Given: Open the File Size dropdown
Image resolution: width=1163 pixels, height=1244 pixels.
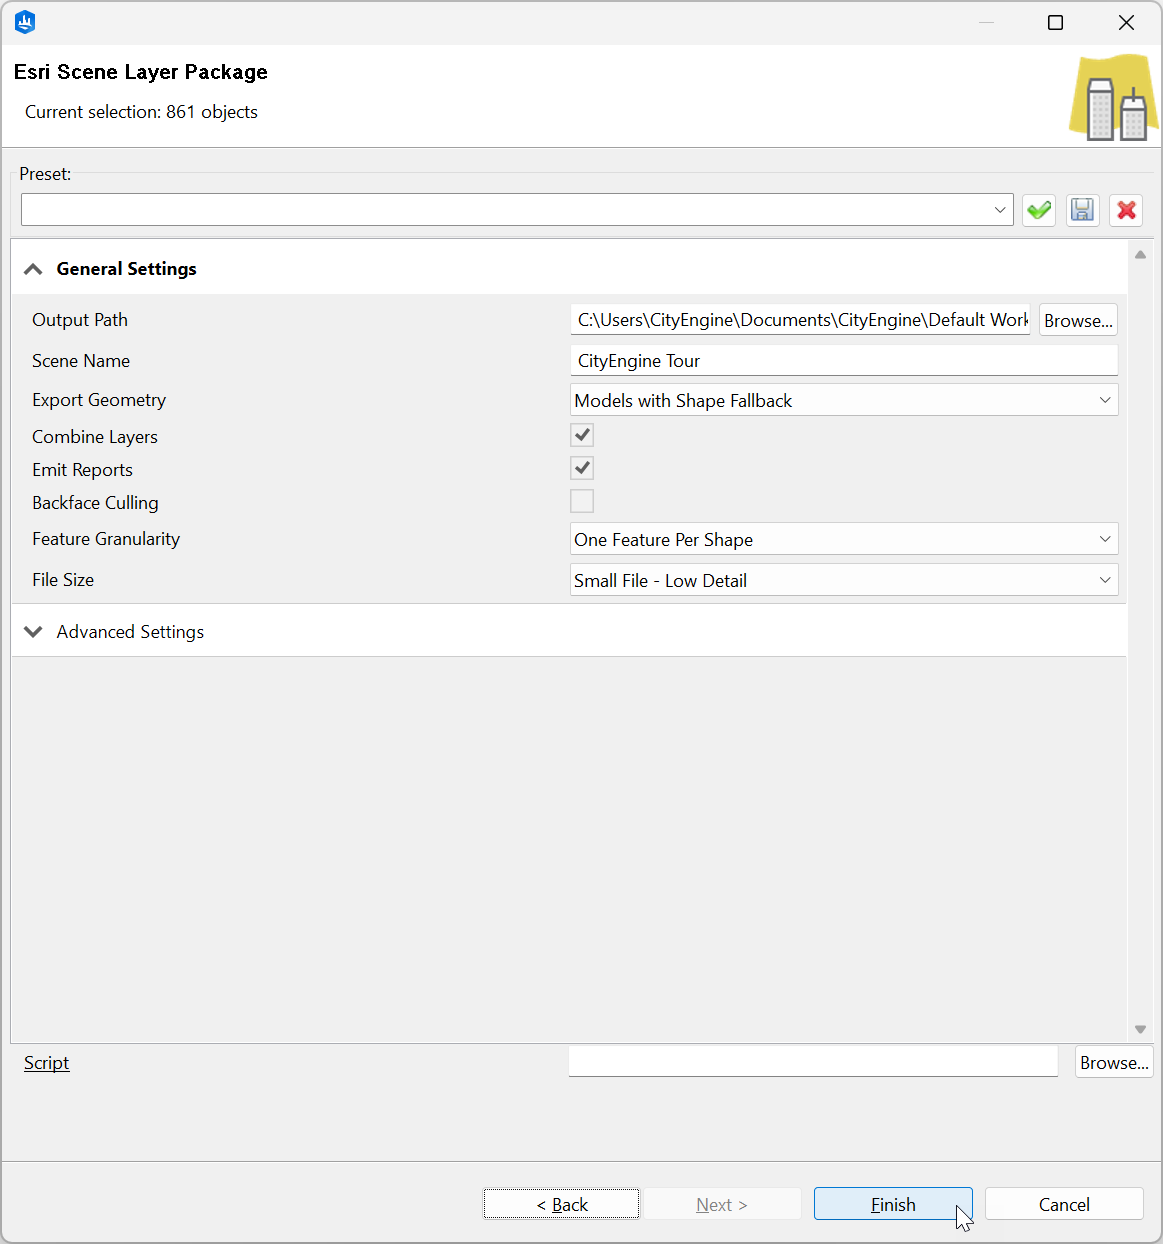Looking at the screenshot, I should 843,580.
